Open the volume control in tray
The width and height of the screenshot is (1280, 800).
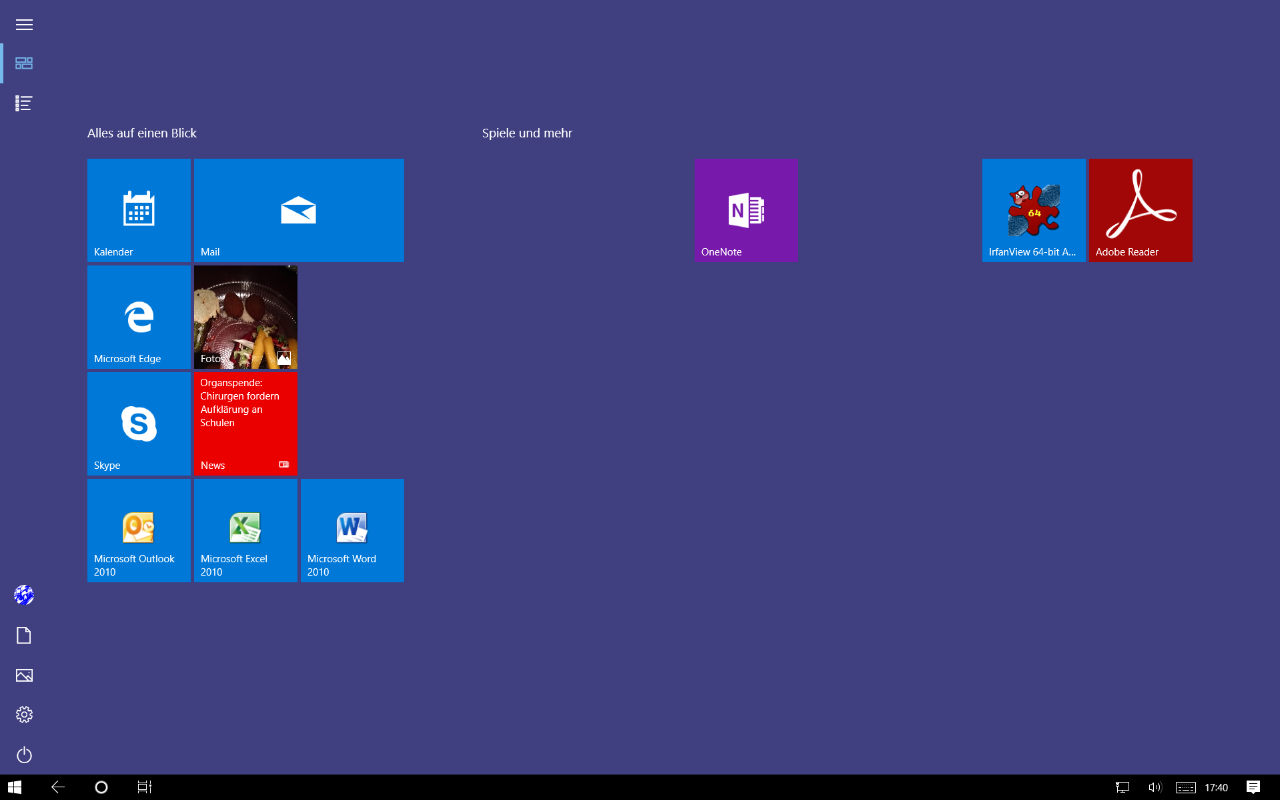click(x=1154, y=788)
